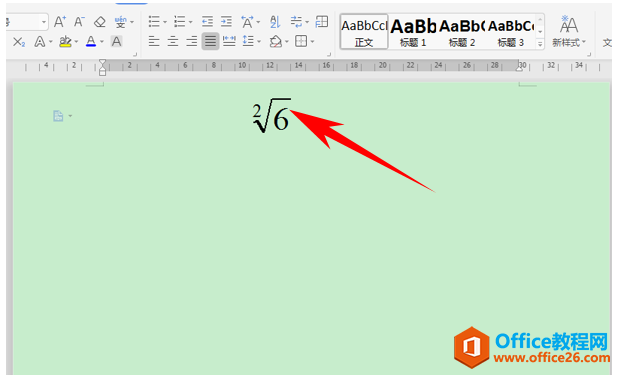Align text right

(x=192, y=41)
